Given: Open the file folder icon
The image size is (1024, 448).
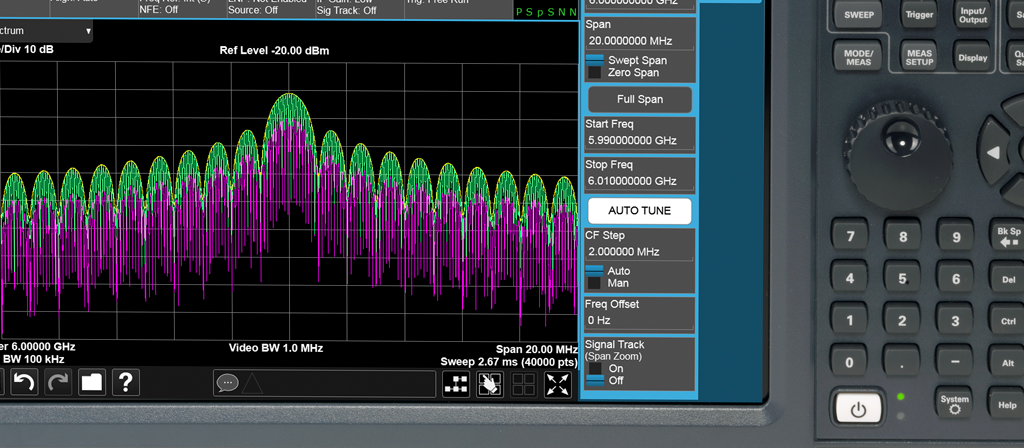Looking at the screenshot, I should 92,381.
